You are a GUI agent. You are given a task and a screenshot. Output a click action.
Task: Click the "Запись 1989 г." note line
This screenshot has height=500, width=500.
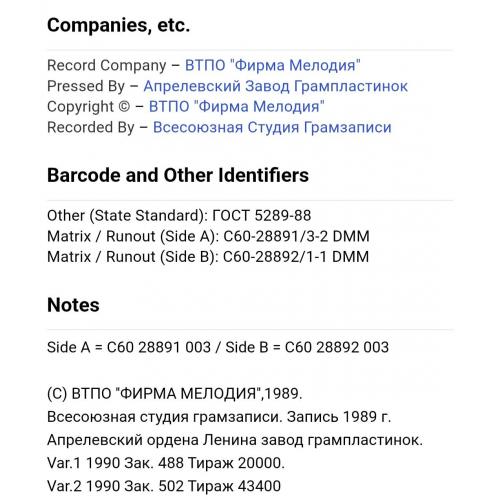coord(219,417)
